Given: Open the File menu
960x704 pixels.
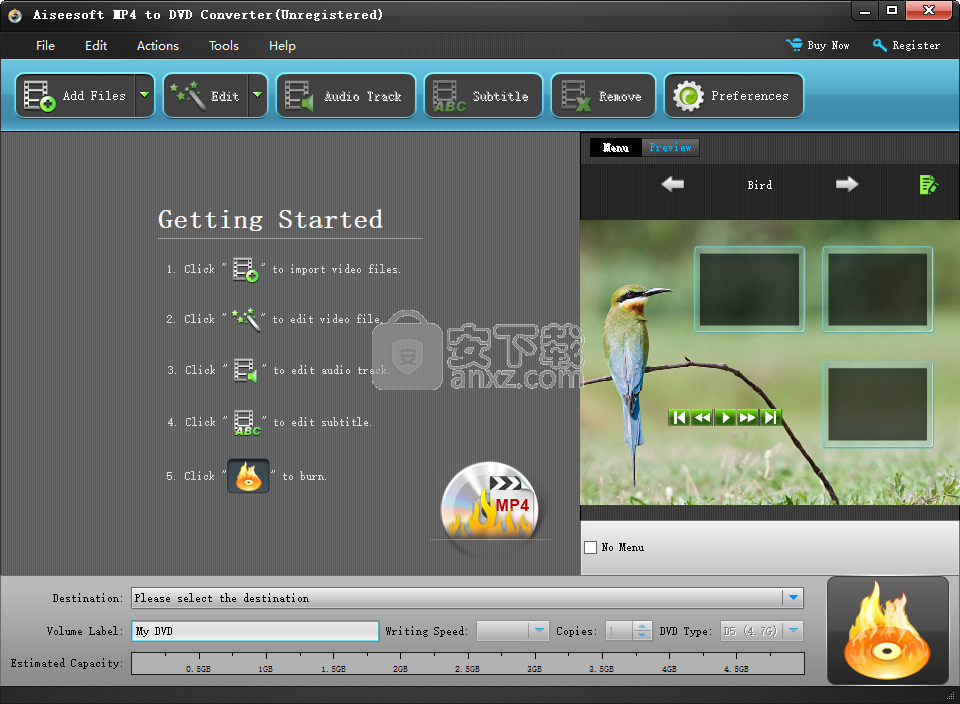Looking at the screenshot, I should pyautogui.click(x=45, y=46).
